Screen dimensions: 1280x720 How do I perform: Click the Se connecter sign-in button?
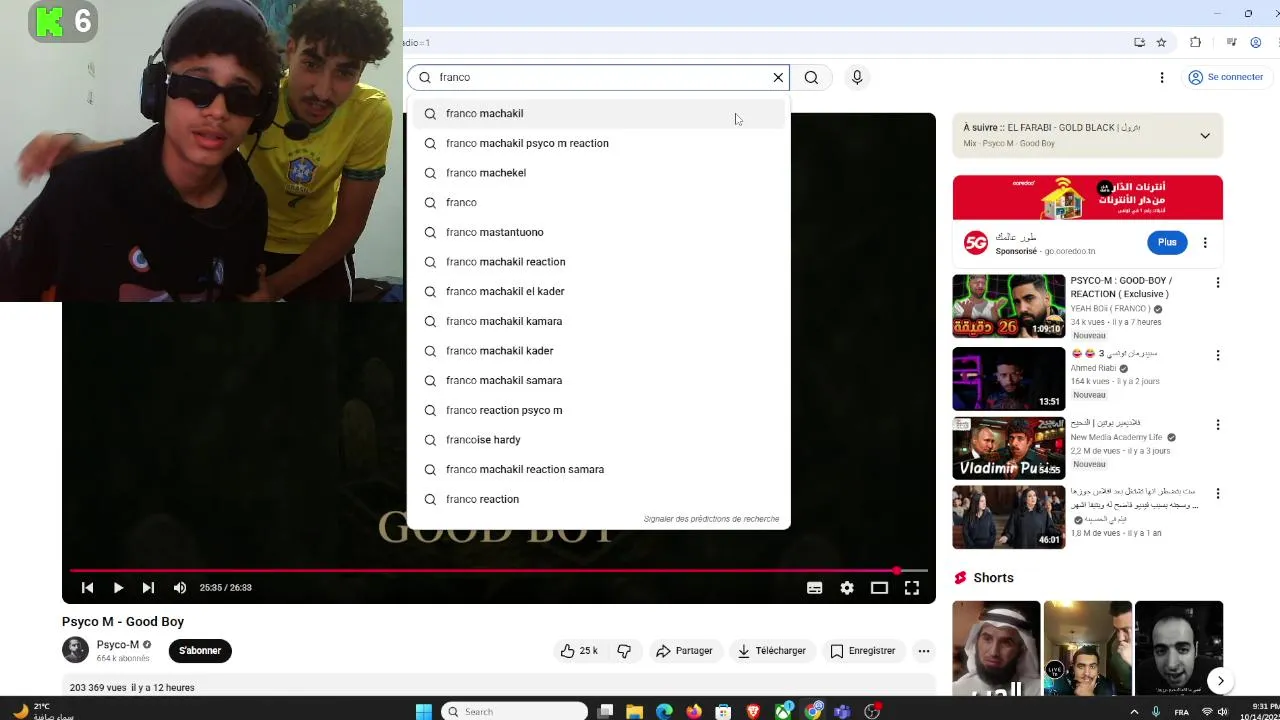pyautogui.click(x=1226, y=77)
